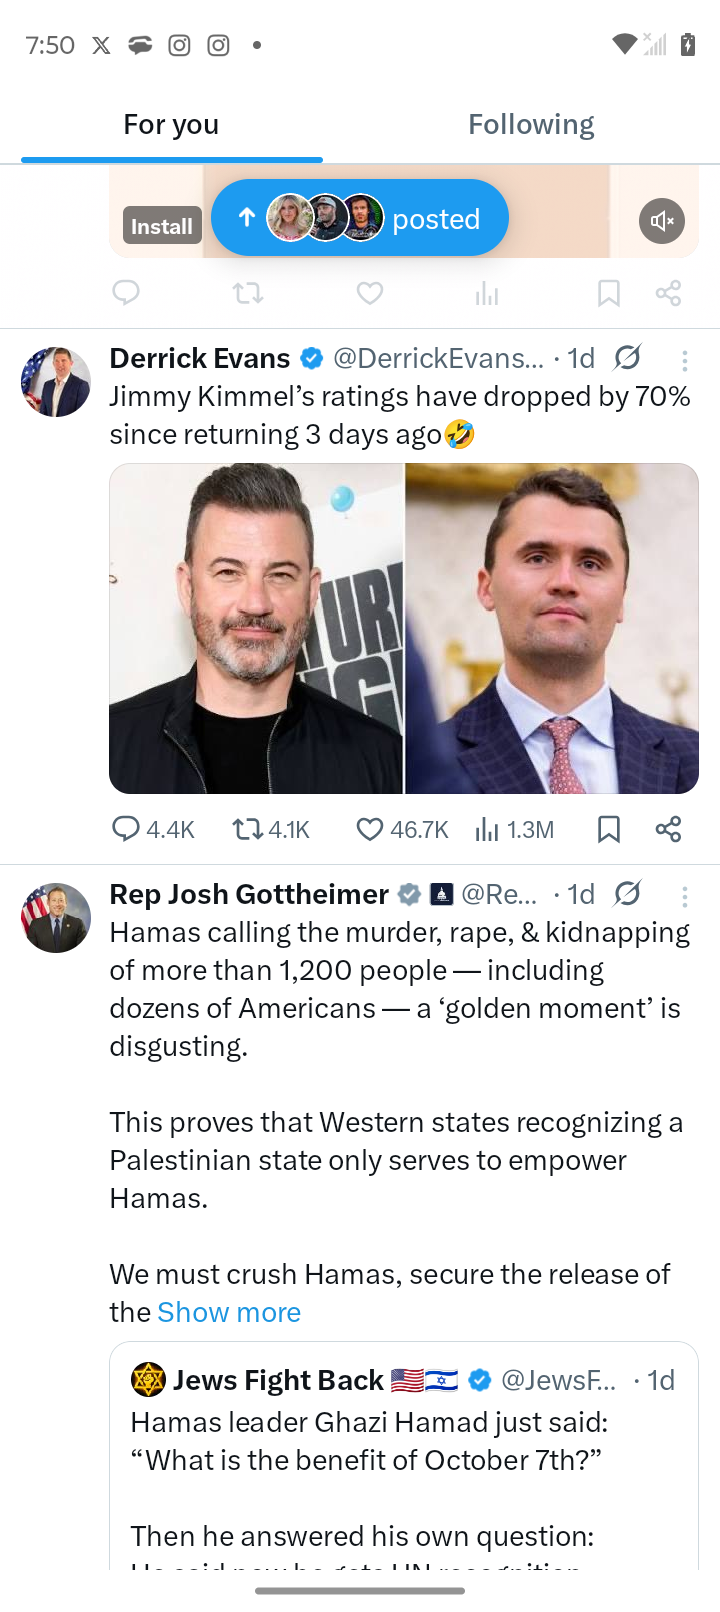Jump to new posts via posted pill
Viewport: 720px width, 1612px height.
tap(360, 218)
